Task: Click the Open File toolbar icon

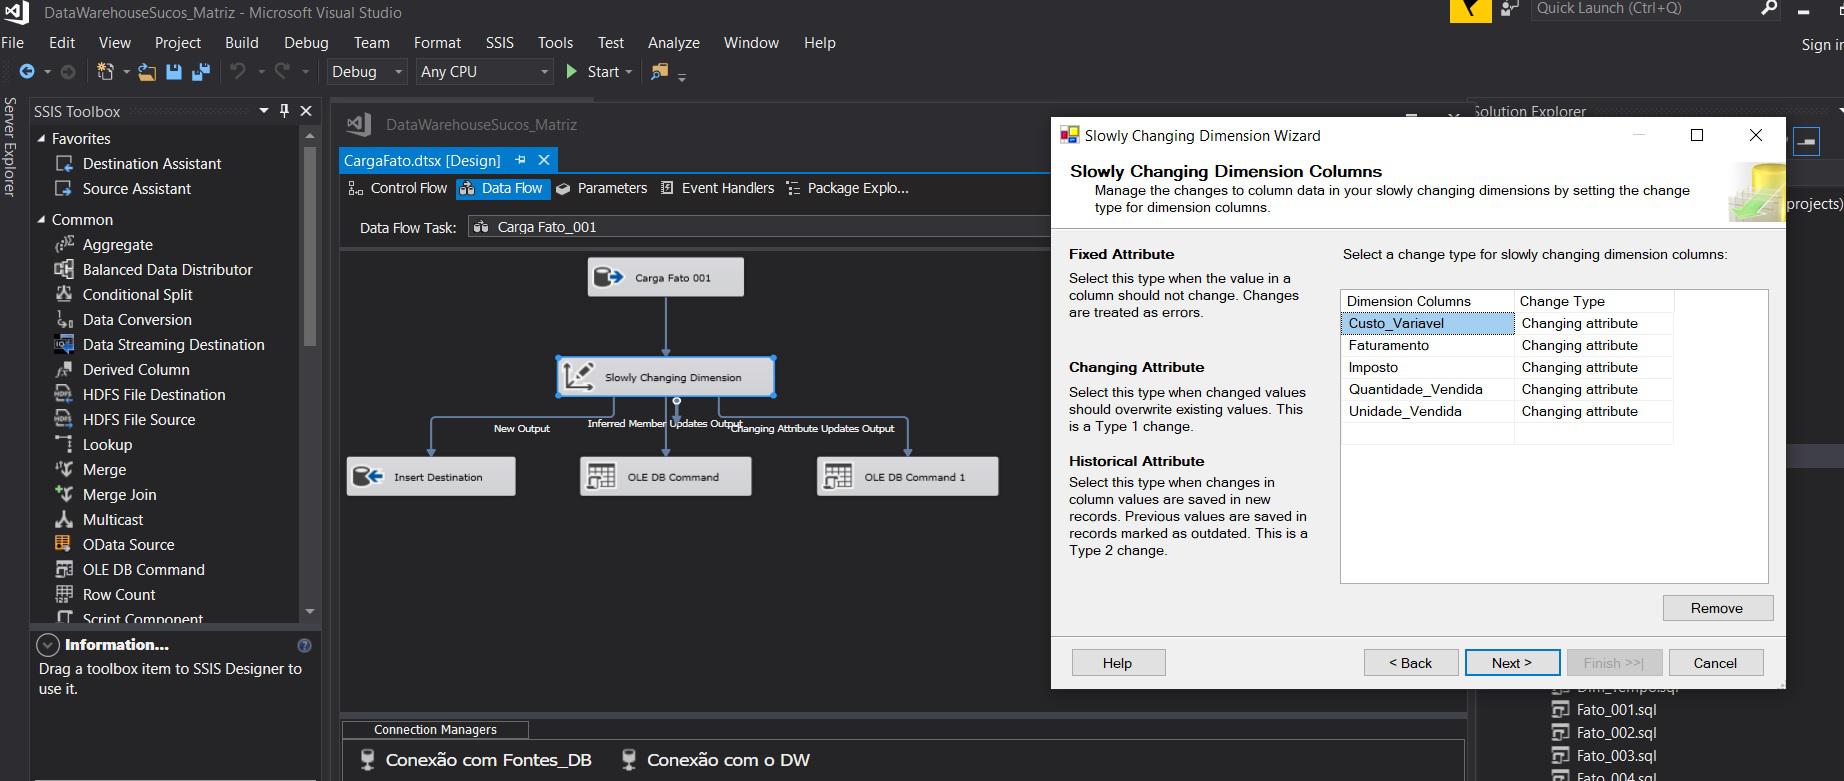Action: pos(147,72)
